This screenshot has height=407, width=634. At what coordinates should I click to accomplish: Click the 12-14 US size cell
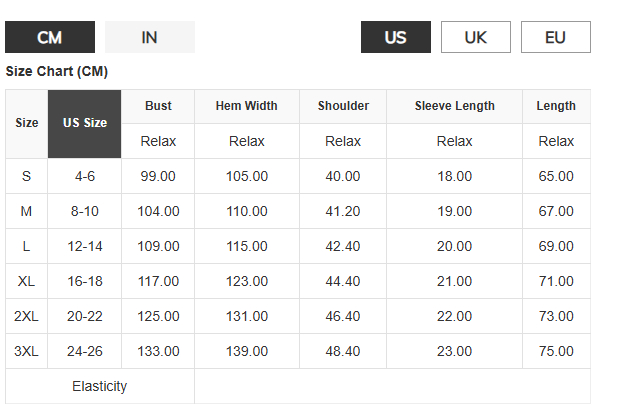(85, 246)
